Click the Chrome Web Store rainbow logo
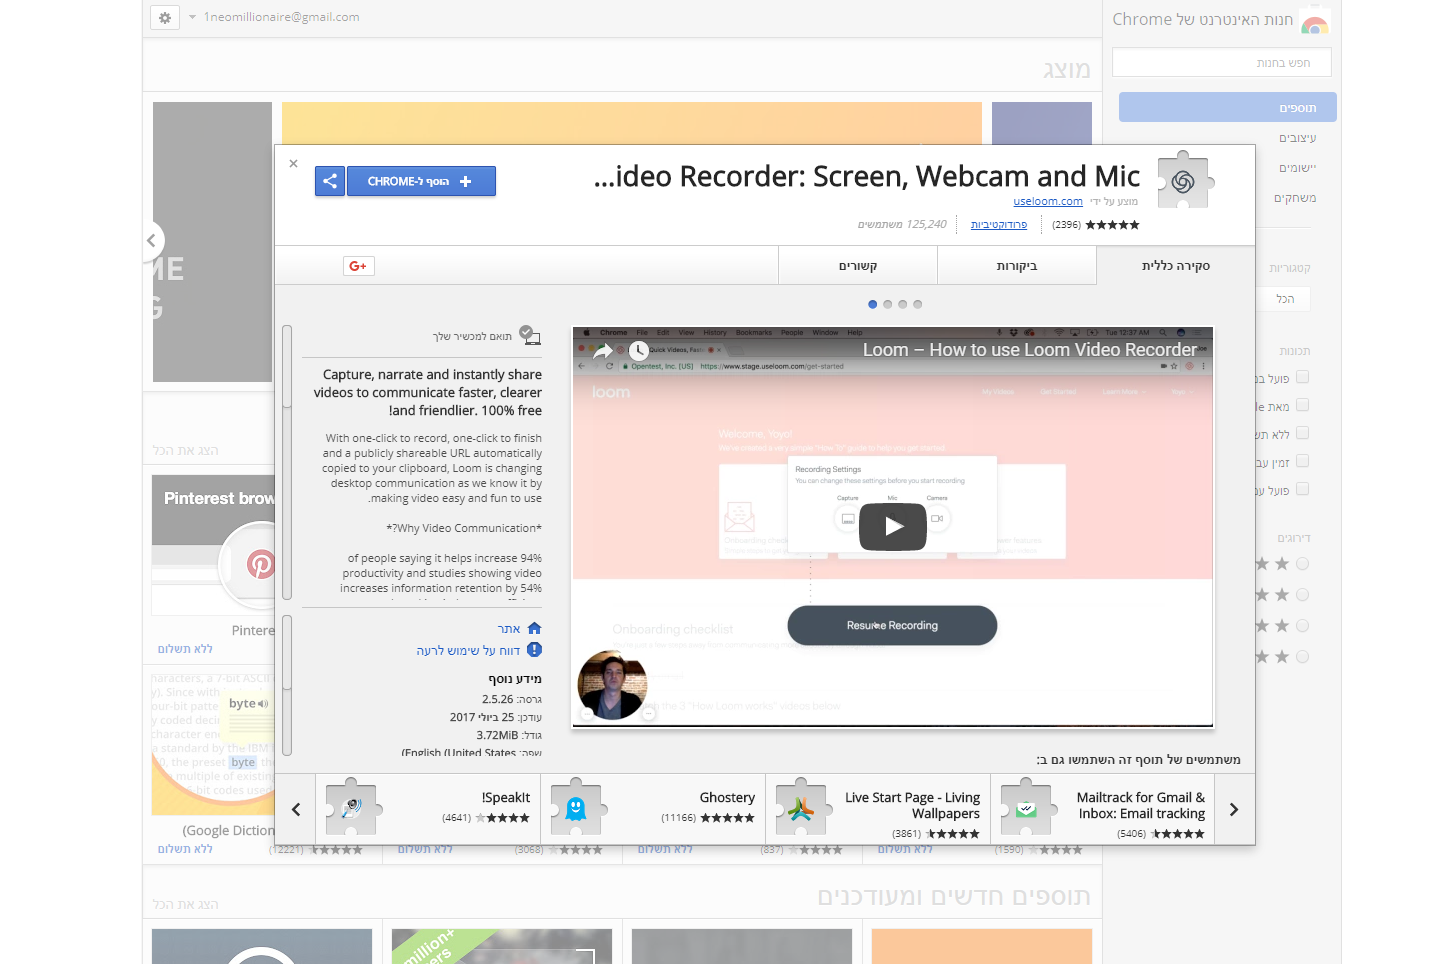The image size is (1449, 964). [x=1315, y=23]
